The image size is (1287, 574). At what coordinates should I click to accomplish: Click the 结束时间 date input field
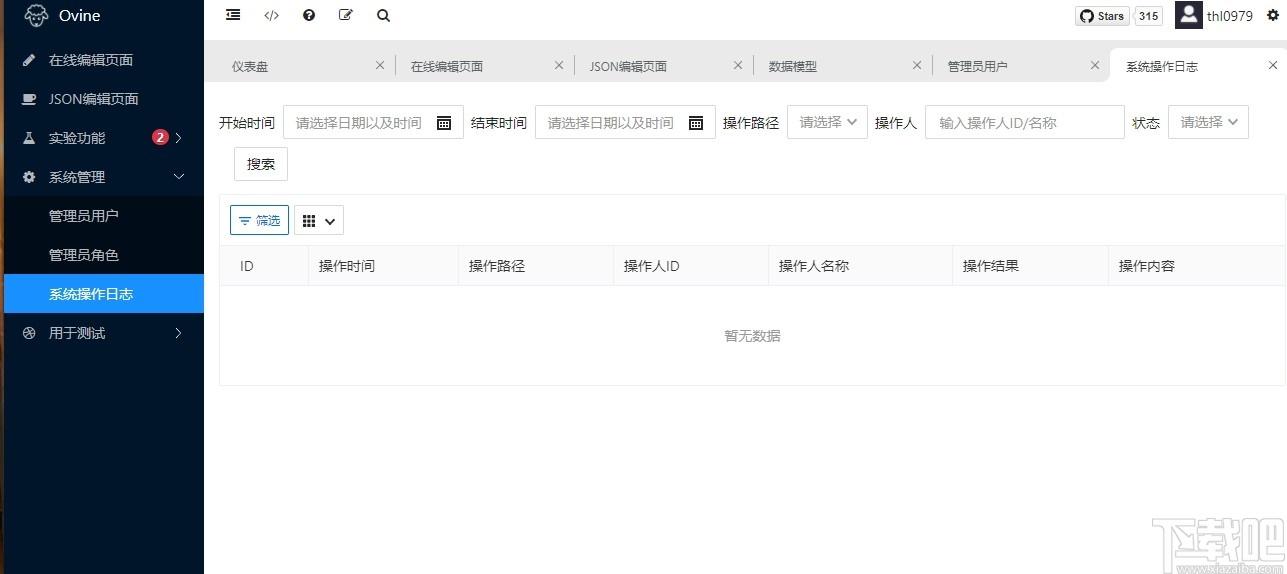pyautogui.click(x=625, y=122)
